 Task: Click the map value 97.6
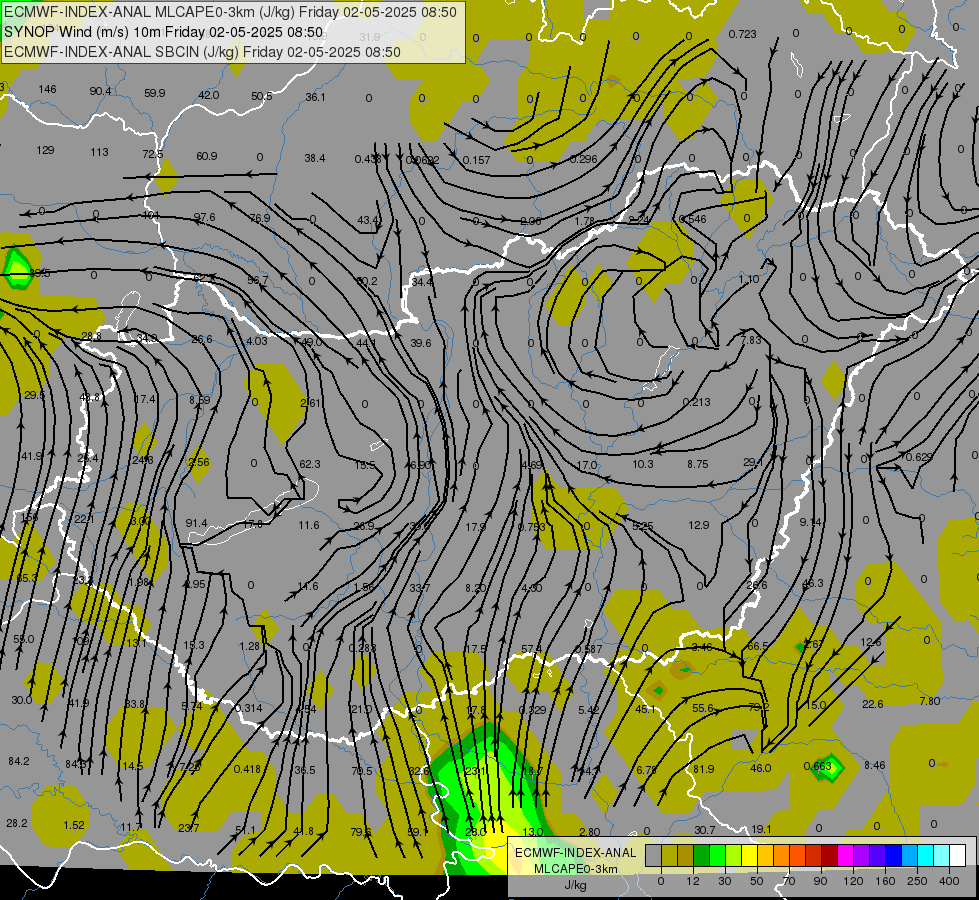click(x=204, y=217)
